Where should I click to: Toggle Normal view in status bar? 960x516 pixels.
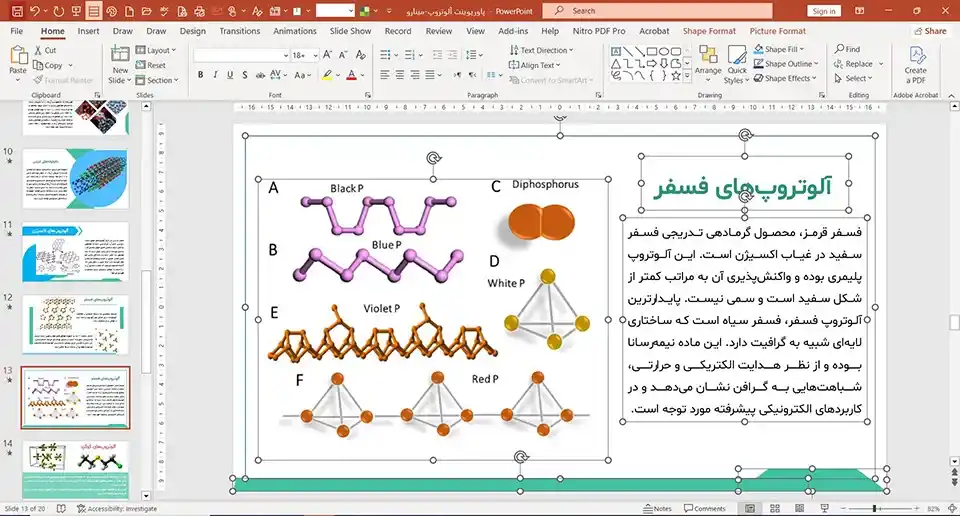[749, 509]
